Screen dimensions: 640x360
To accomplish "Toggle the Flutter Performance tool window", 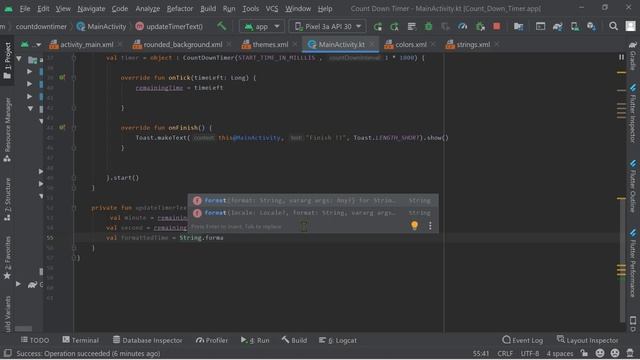I will tap(633, 262).
